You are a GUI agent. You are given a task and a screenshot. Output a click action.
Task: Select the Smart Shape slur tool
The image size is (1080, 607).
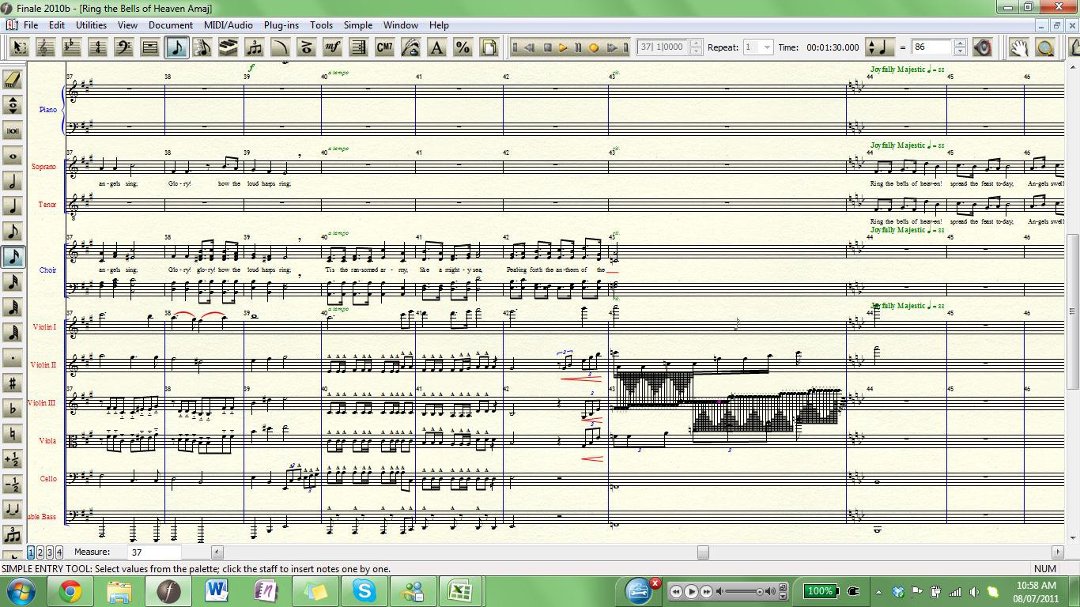(x=280, y=48)
